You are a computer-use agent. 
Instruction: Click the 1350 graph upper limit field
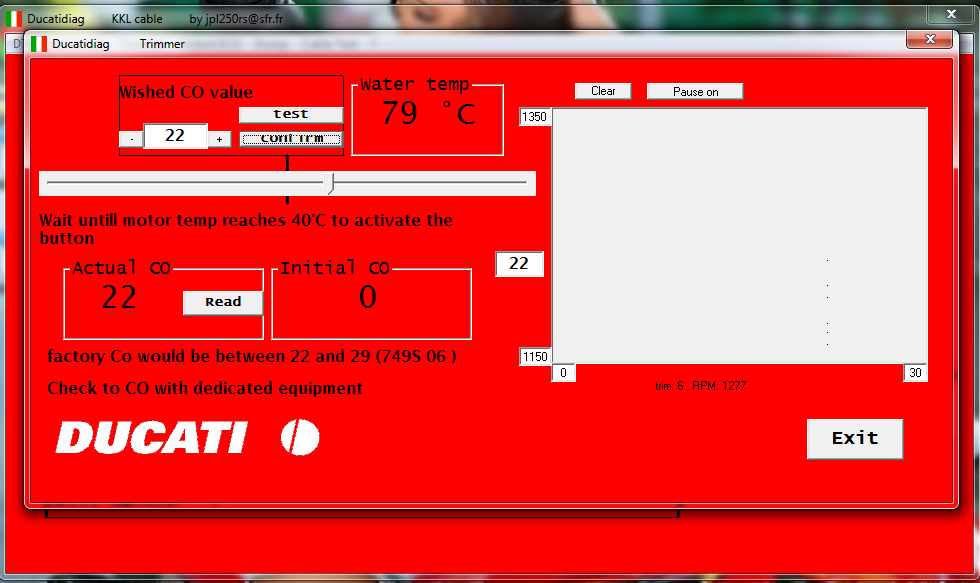[534, 117]
